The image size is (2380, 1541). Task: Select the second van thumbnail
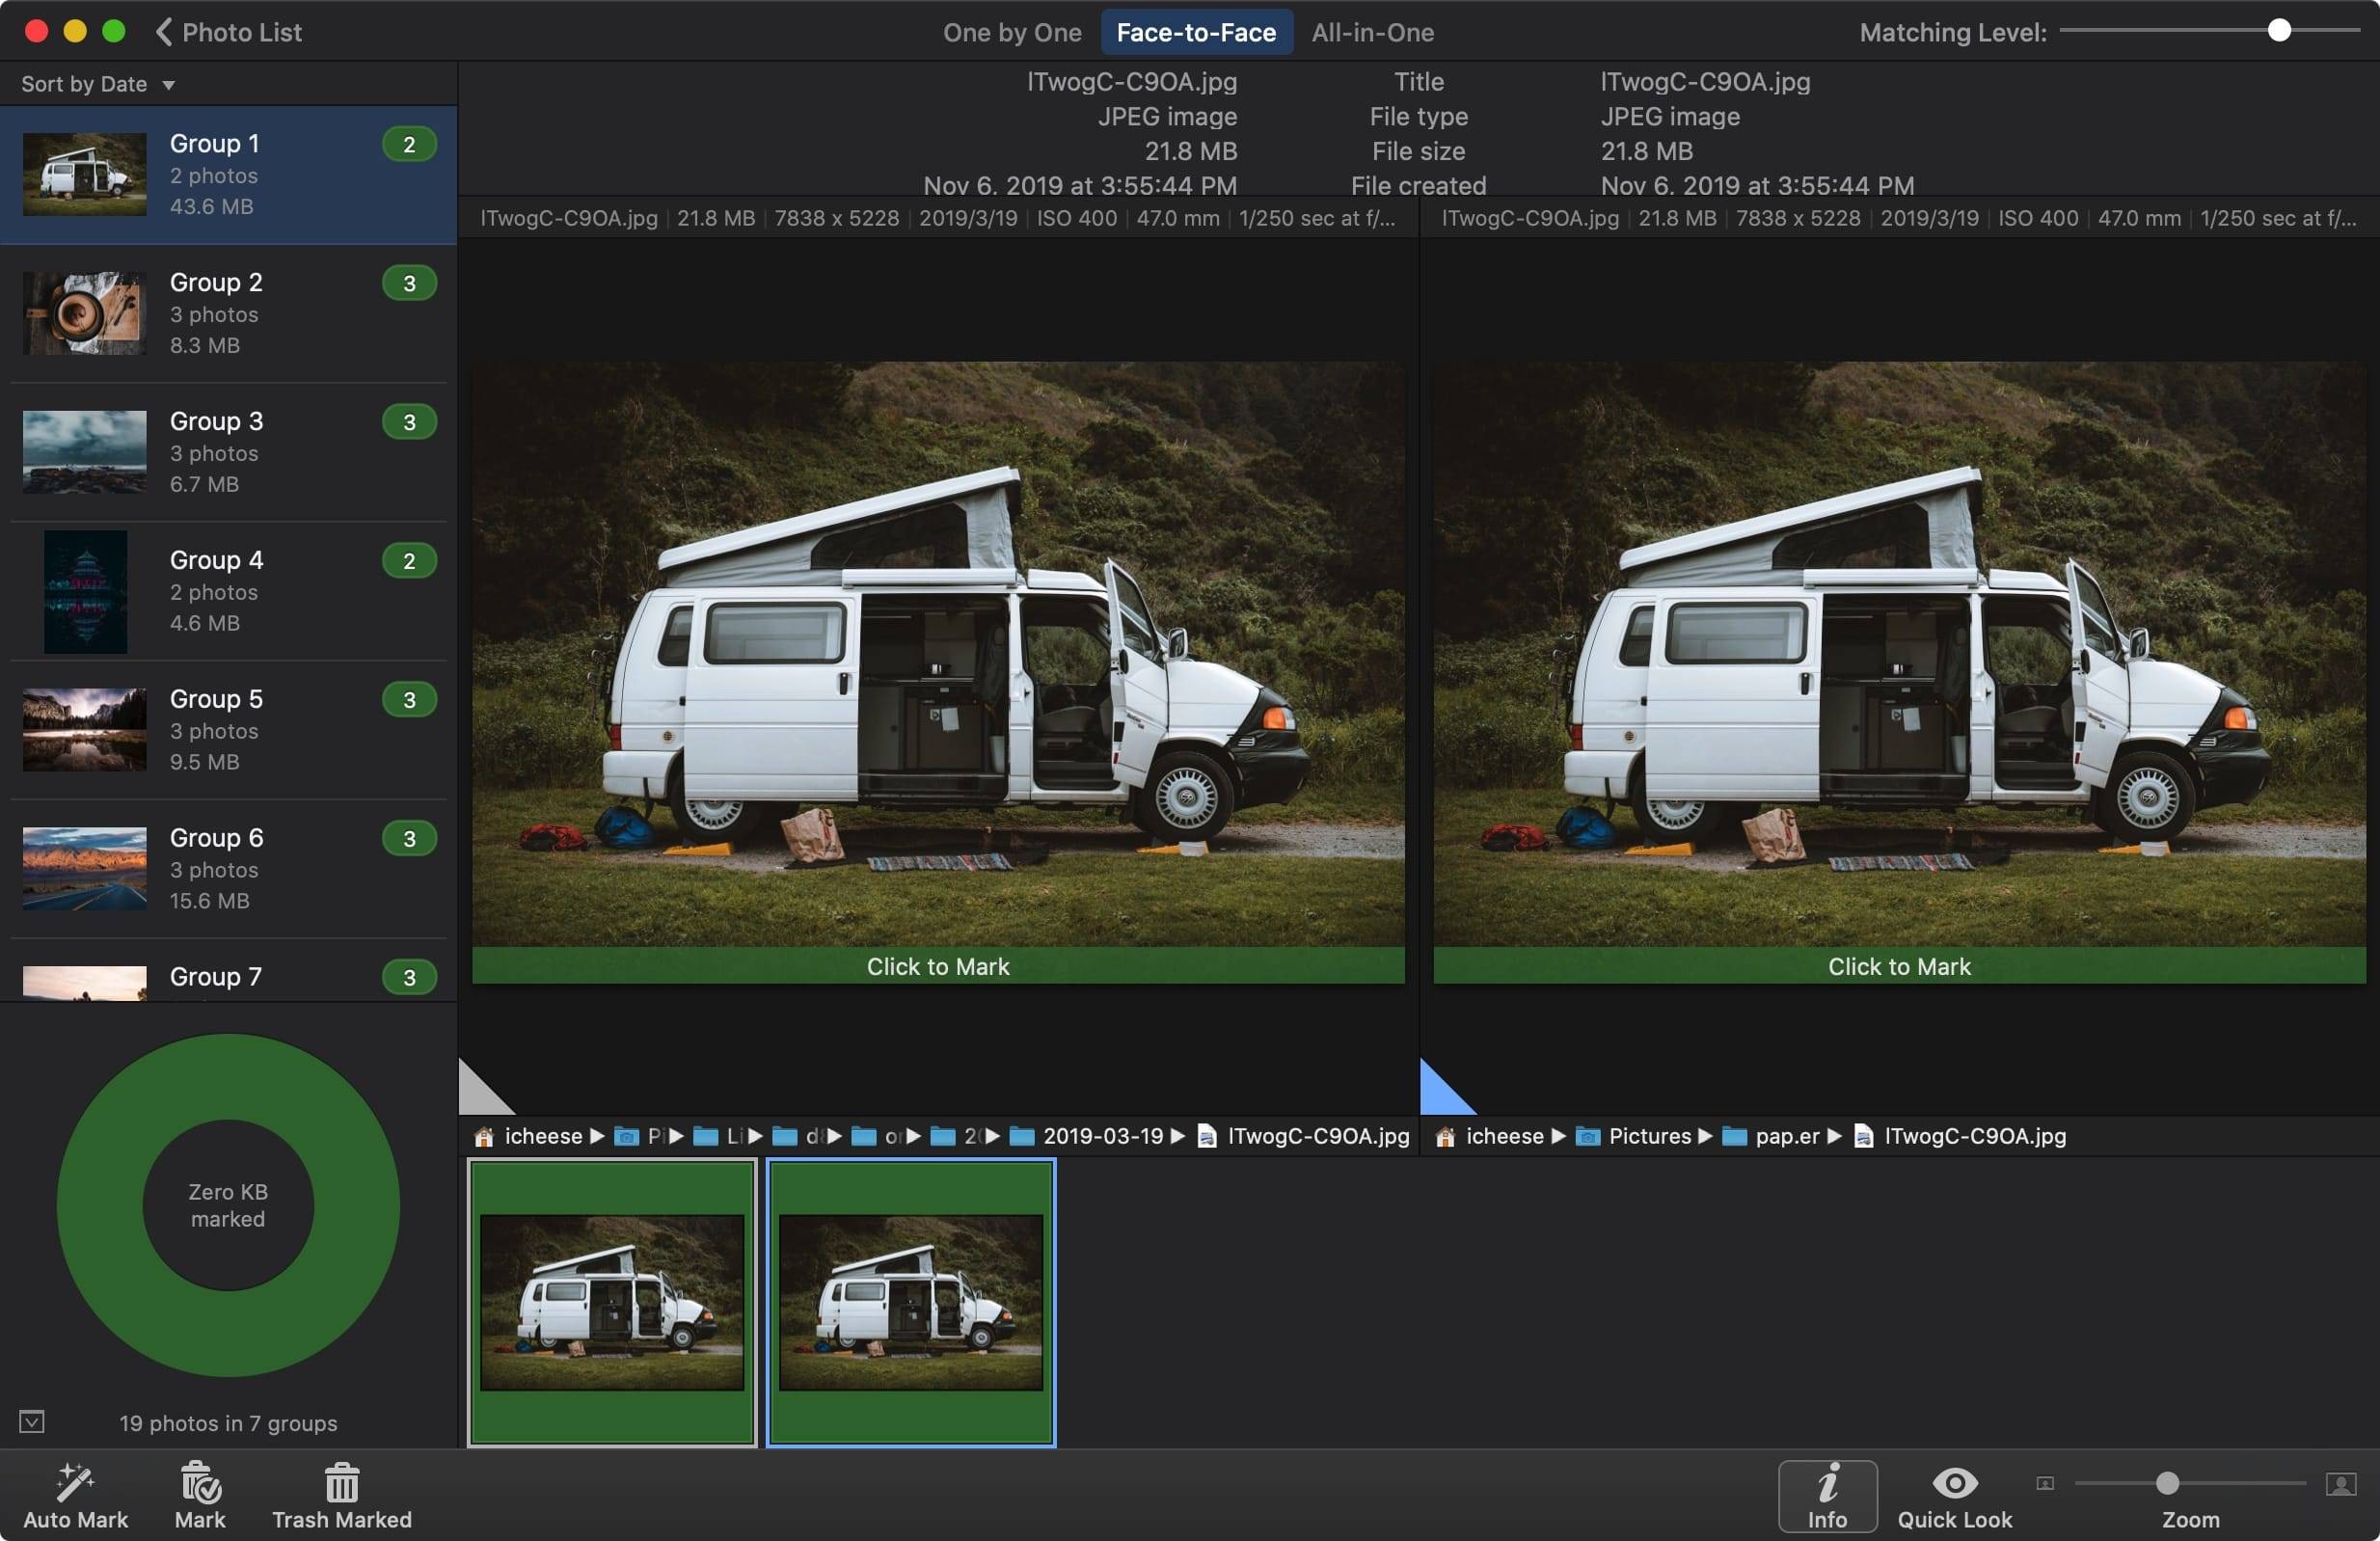(x=910, y=1302)
